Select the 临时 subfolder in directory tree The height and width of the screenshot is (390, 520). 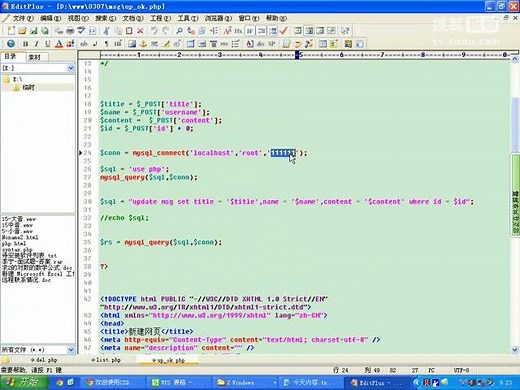[x=28, y=87]
